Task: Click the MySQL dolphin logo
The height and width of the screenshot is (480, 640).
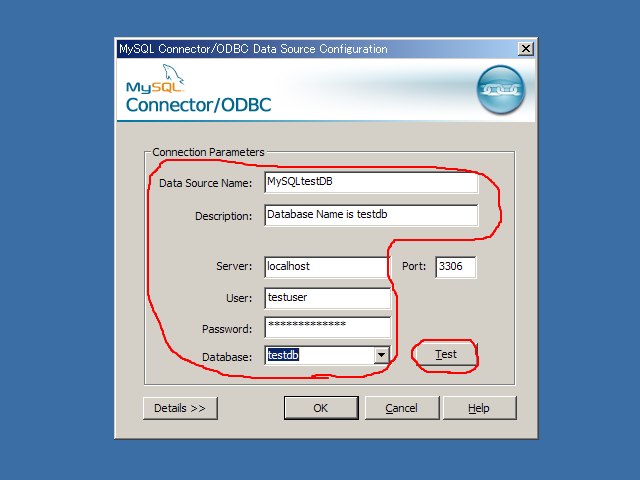Action: pyautogui.click(x=156, y=78)
